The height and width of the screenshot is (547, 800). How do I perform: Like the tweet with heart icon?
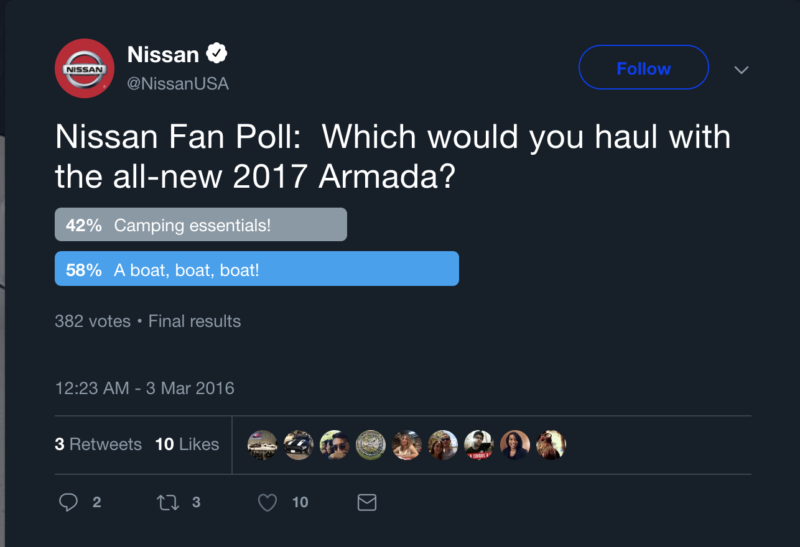pyautogui.click(x=267, y=502)
